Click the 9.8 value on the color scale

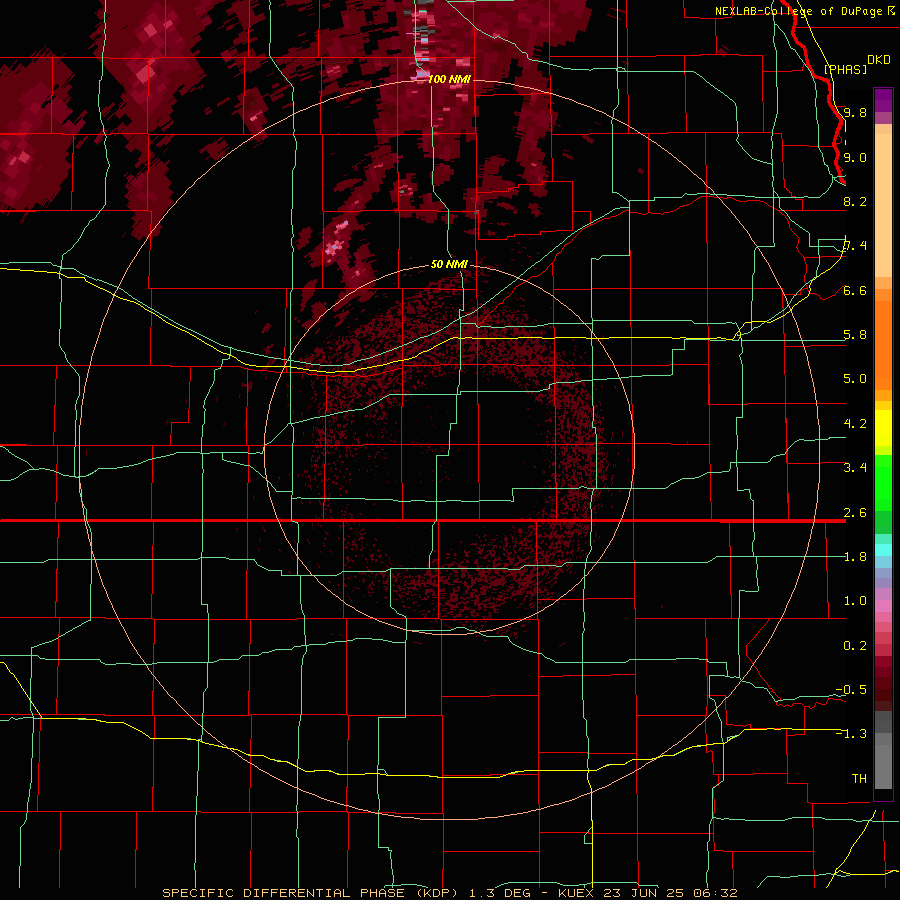click(x=855, y=113)
